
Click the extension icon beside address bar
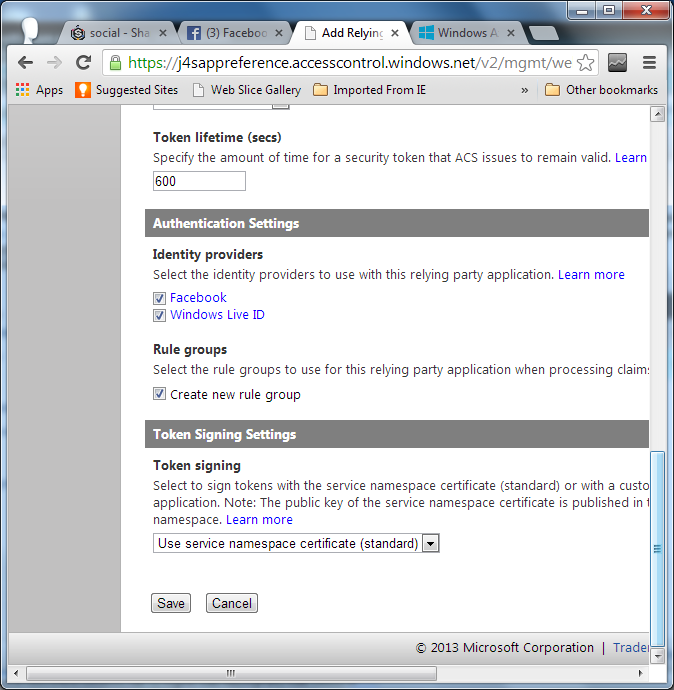pos(617,63)
